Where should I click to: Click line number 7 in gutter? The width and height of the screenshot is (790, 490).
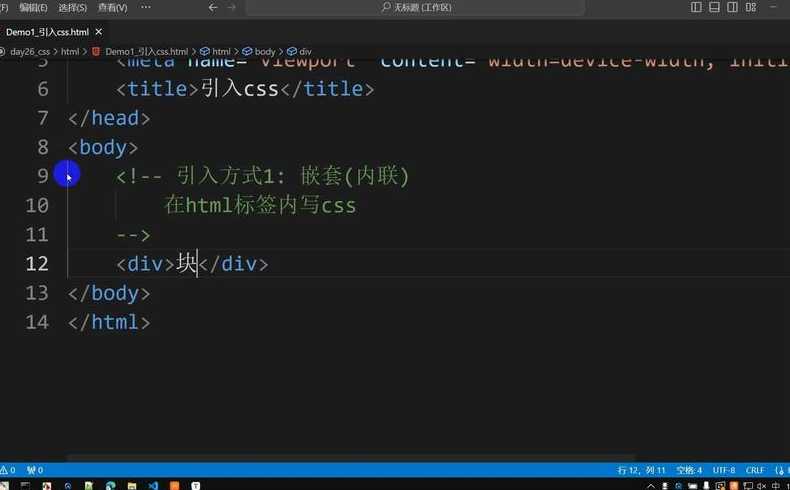tap(43, 118)
